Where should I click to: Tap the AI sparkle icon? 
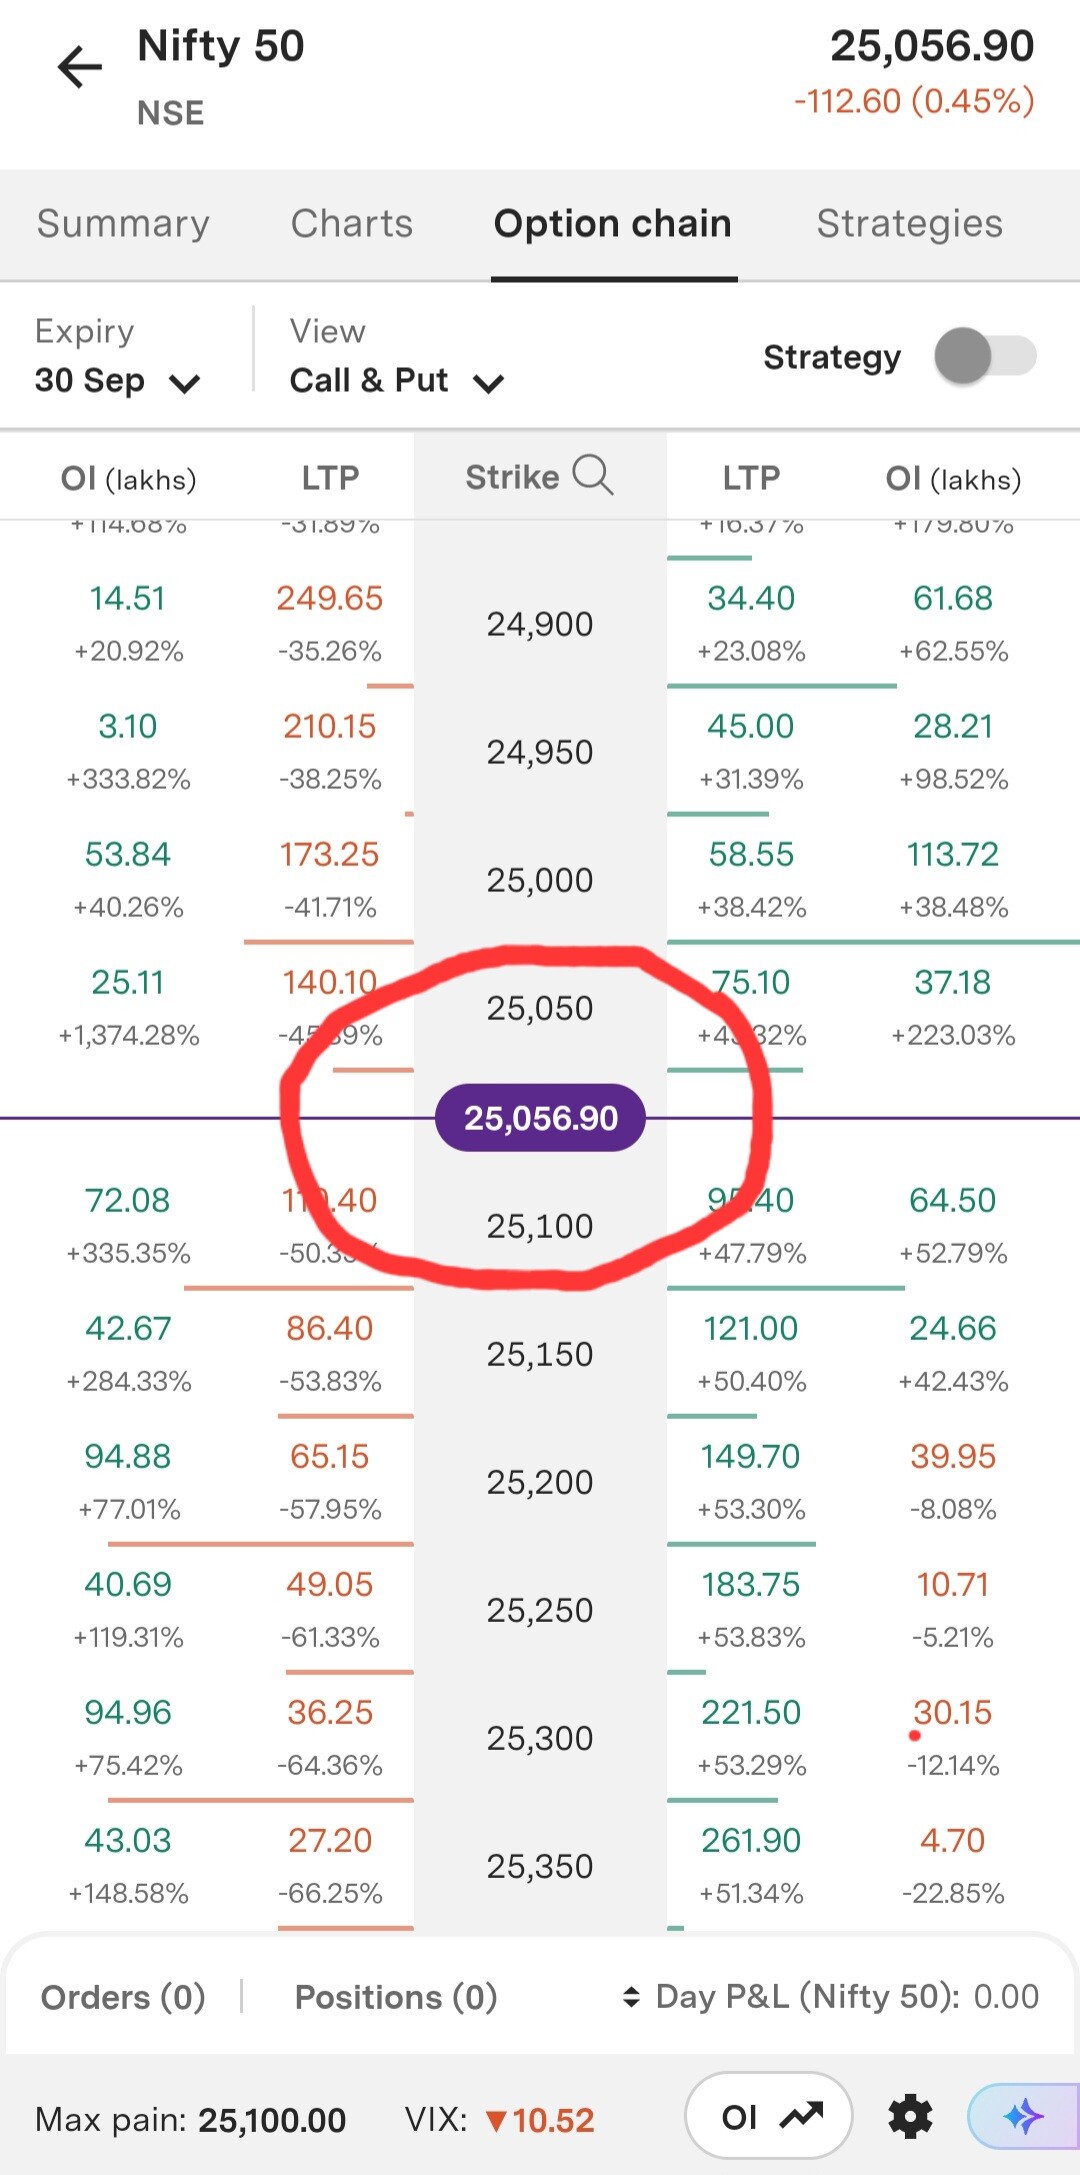click(x=1023, y=2117)
